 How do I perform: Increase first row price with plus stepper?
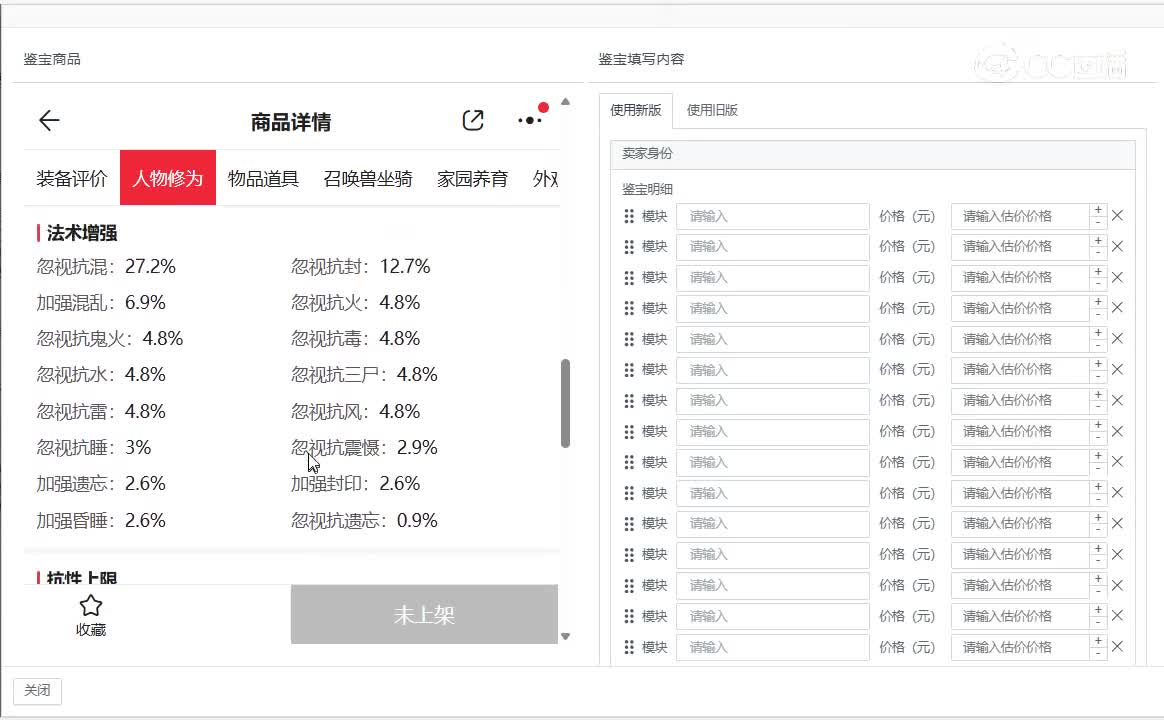pyautogui.click(x=1098, y=211)
